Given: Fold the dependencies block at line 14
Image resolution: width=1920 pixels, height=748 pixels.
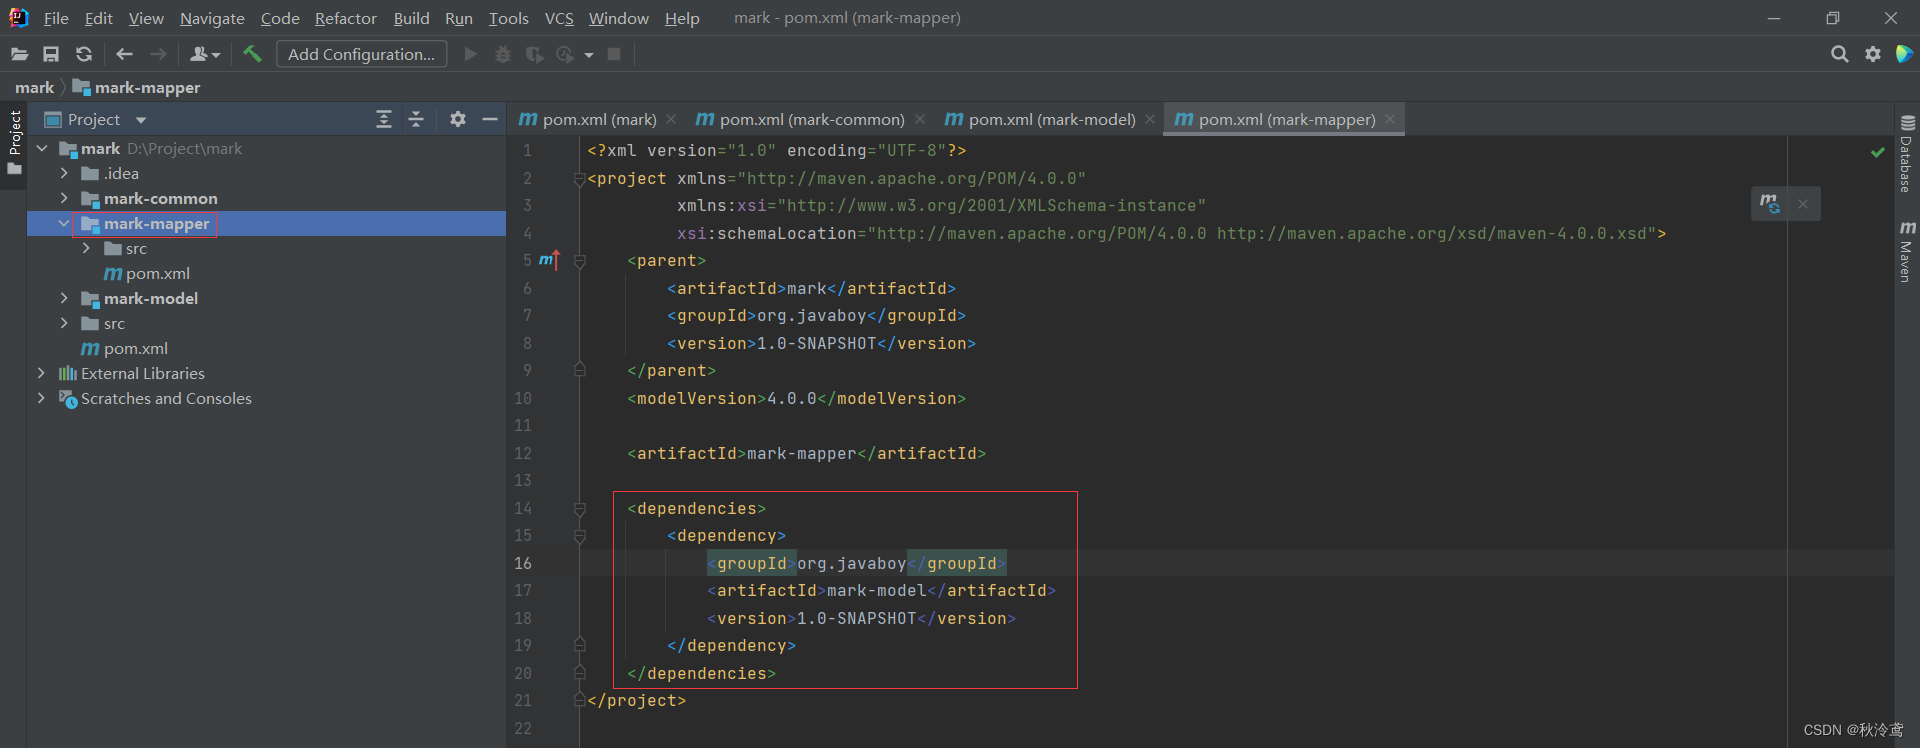Looking at the screenshot, I should click(x=579, y=509).
